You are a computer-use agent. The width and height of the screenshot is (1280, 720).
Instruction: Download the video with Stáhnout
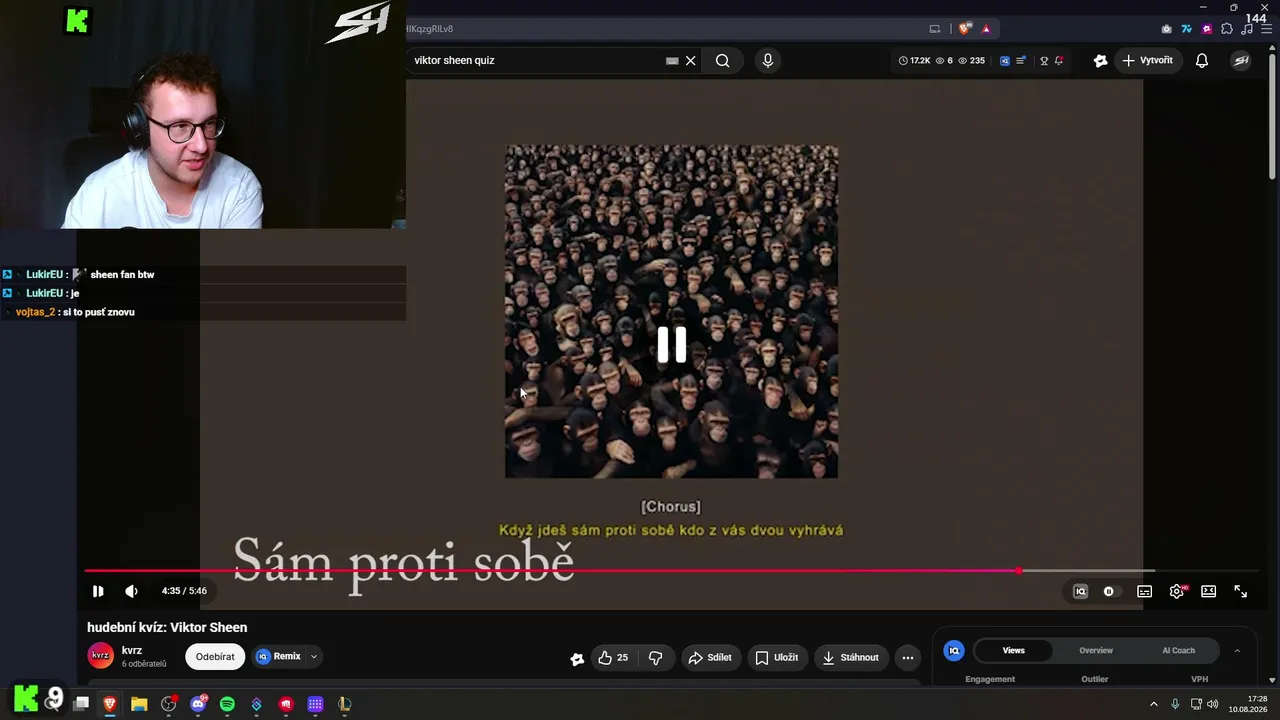851,657
